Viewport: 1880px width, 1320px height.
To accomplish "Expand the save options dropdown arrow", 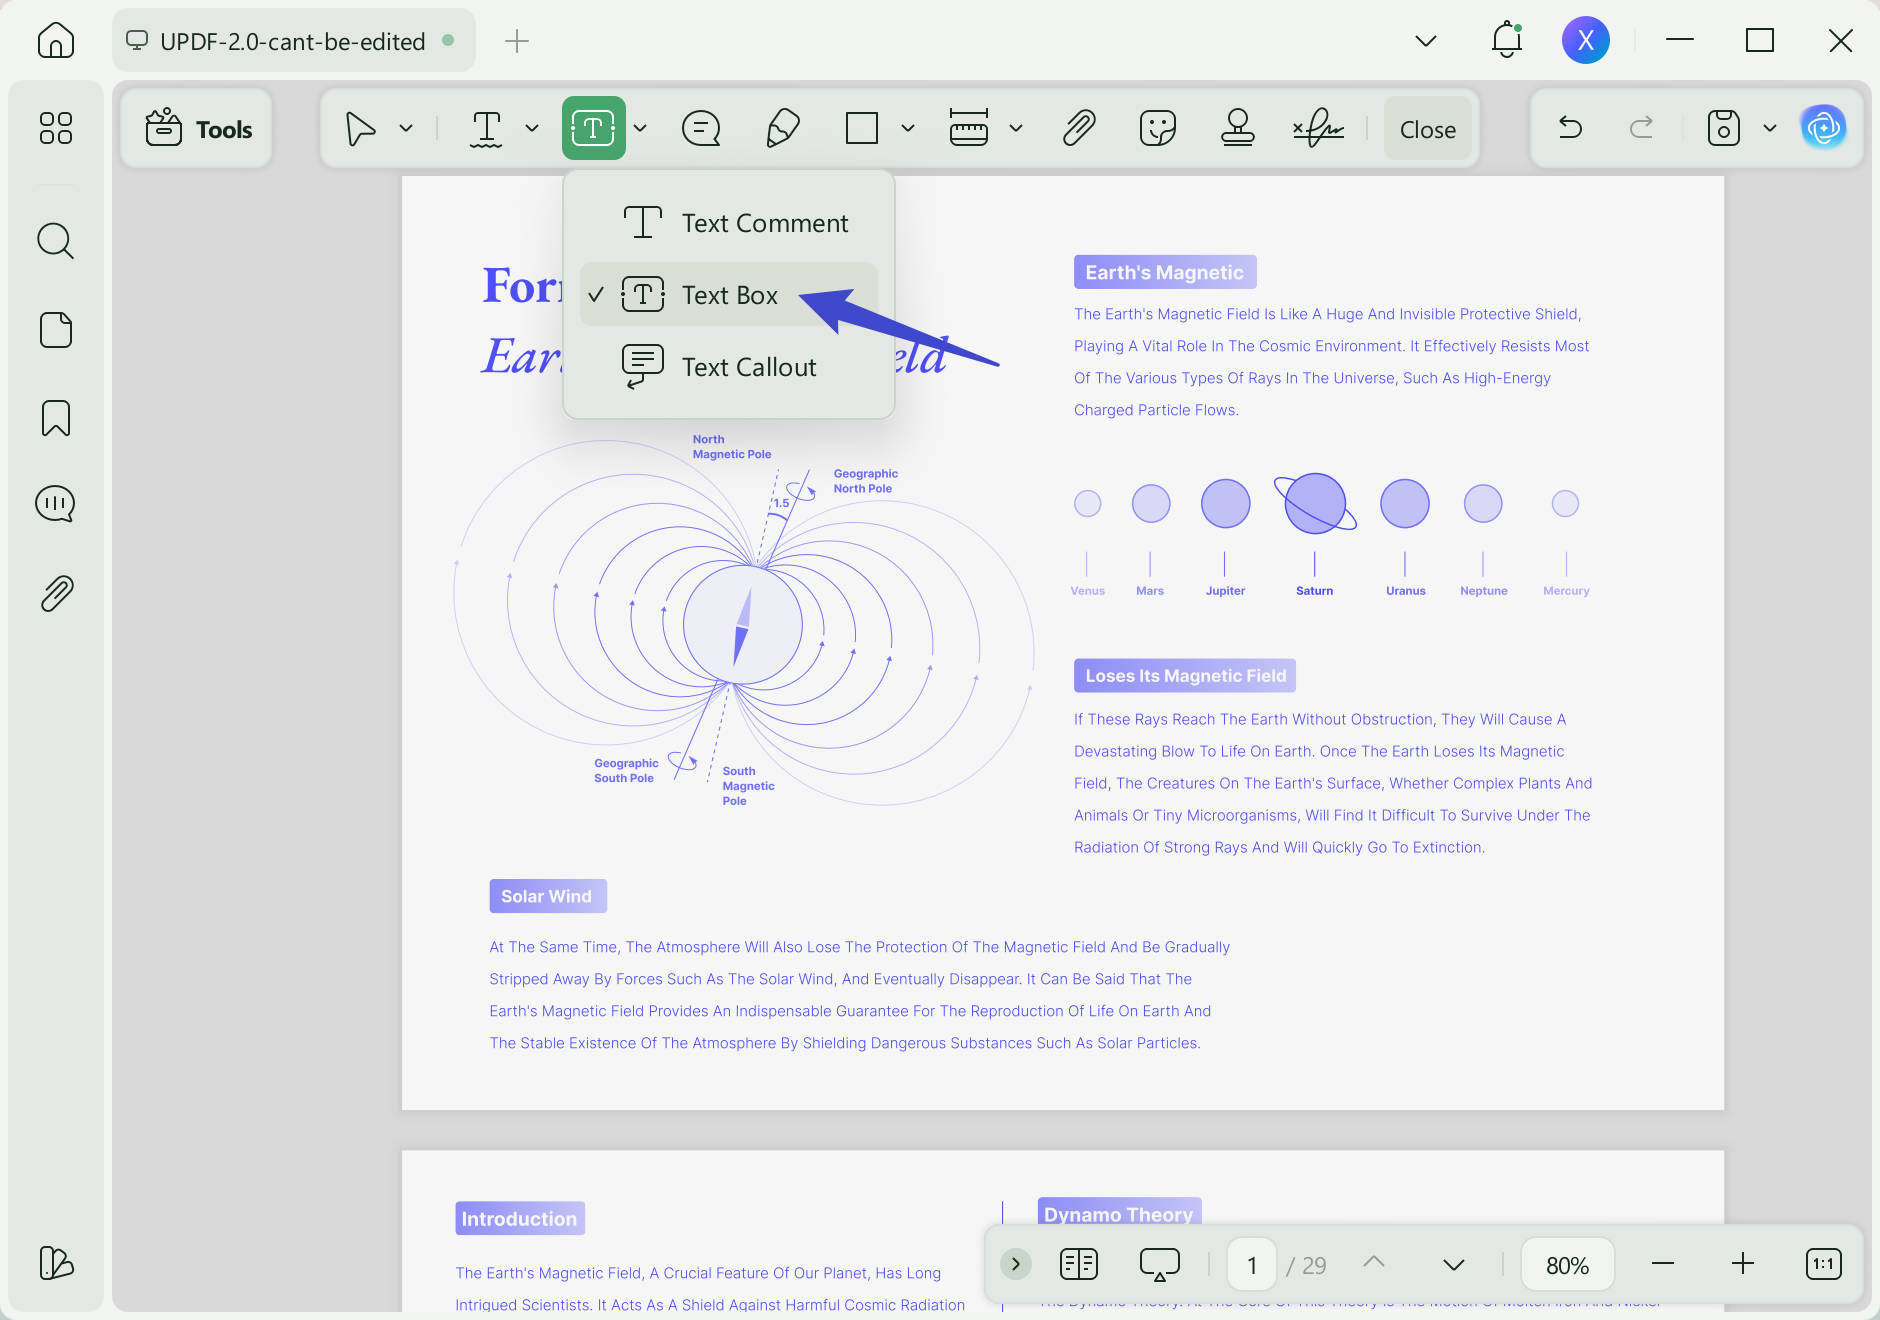I will 1770,128.
